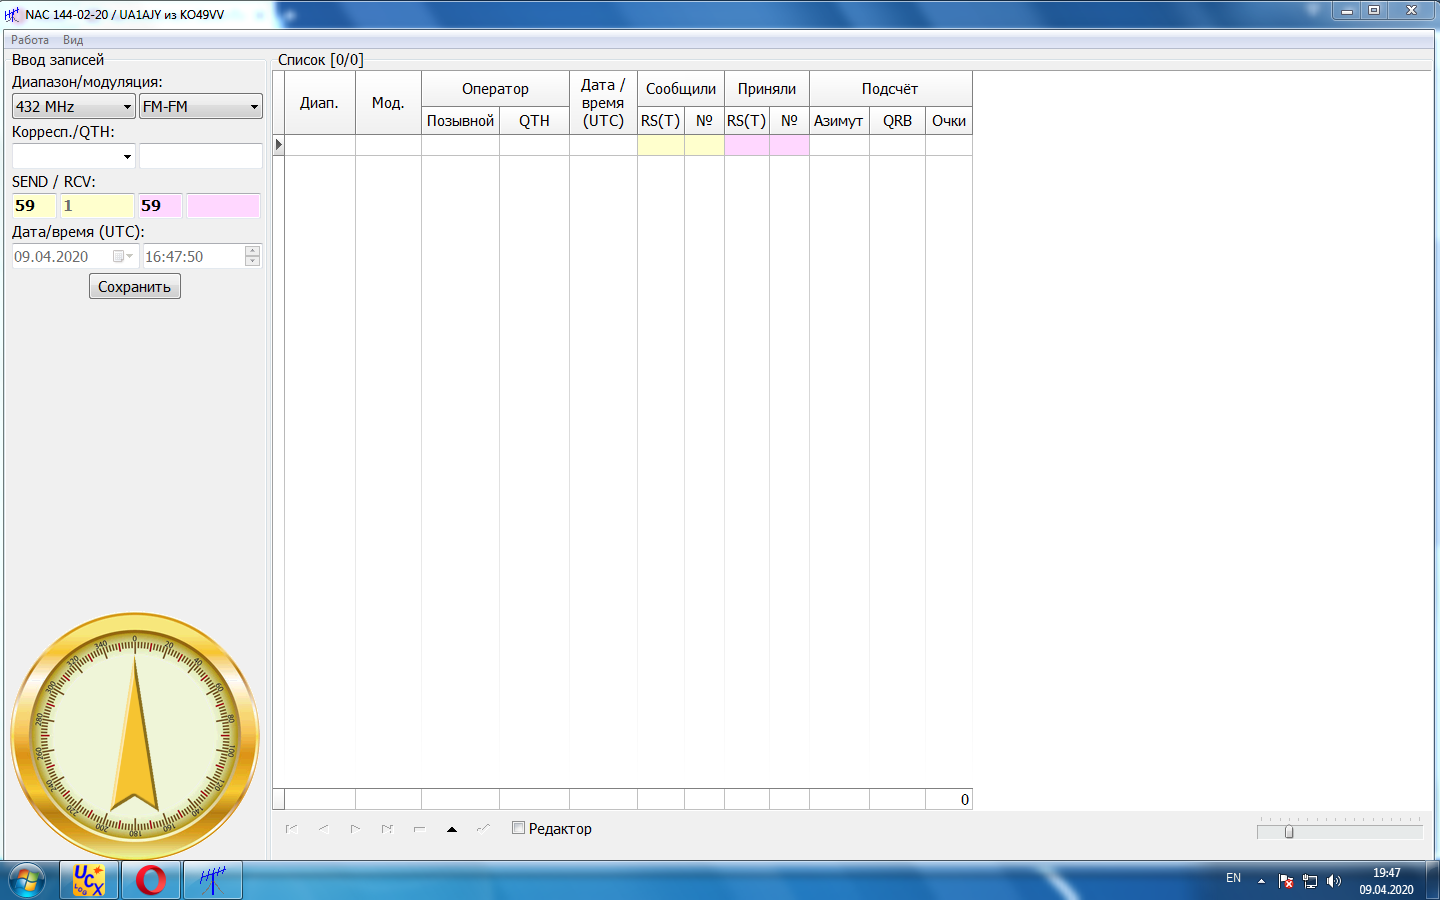Screen dimensions: 1440x900
Task: Click the gold compass azimuth dial
Action: (x=135, y=737)
